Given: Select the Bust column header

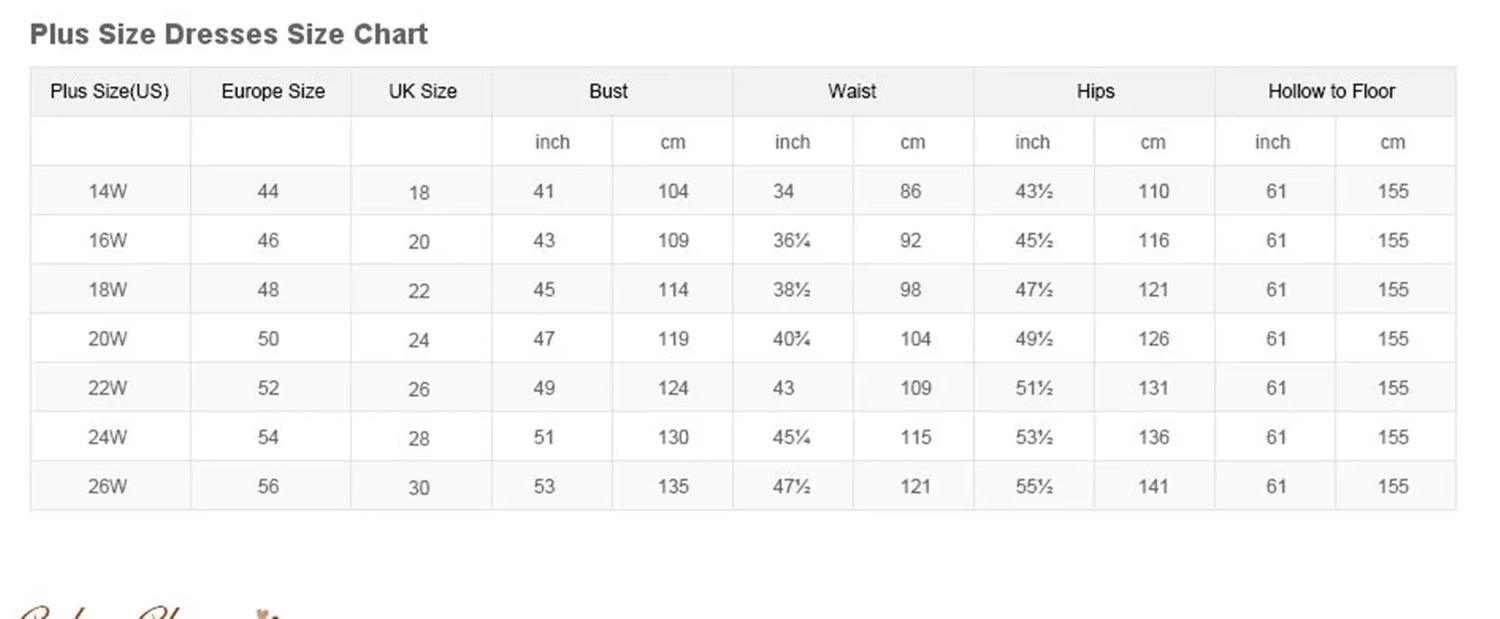Looking at the screenshot, I should point(608,92).
